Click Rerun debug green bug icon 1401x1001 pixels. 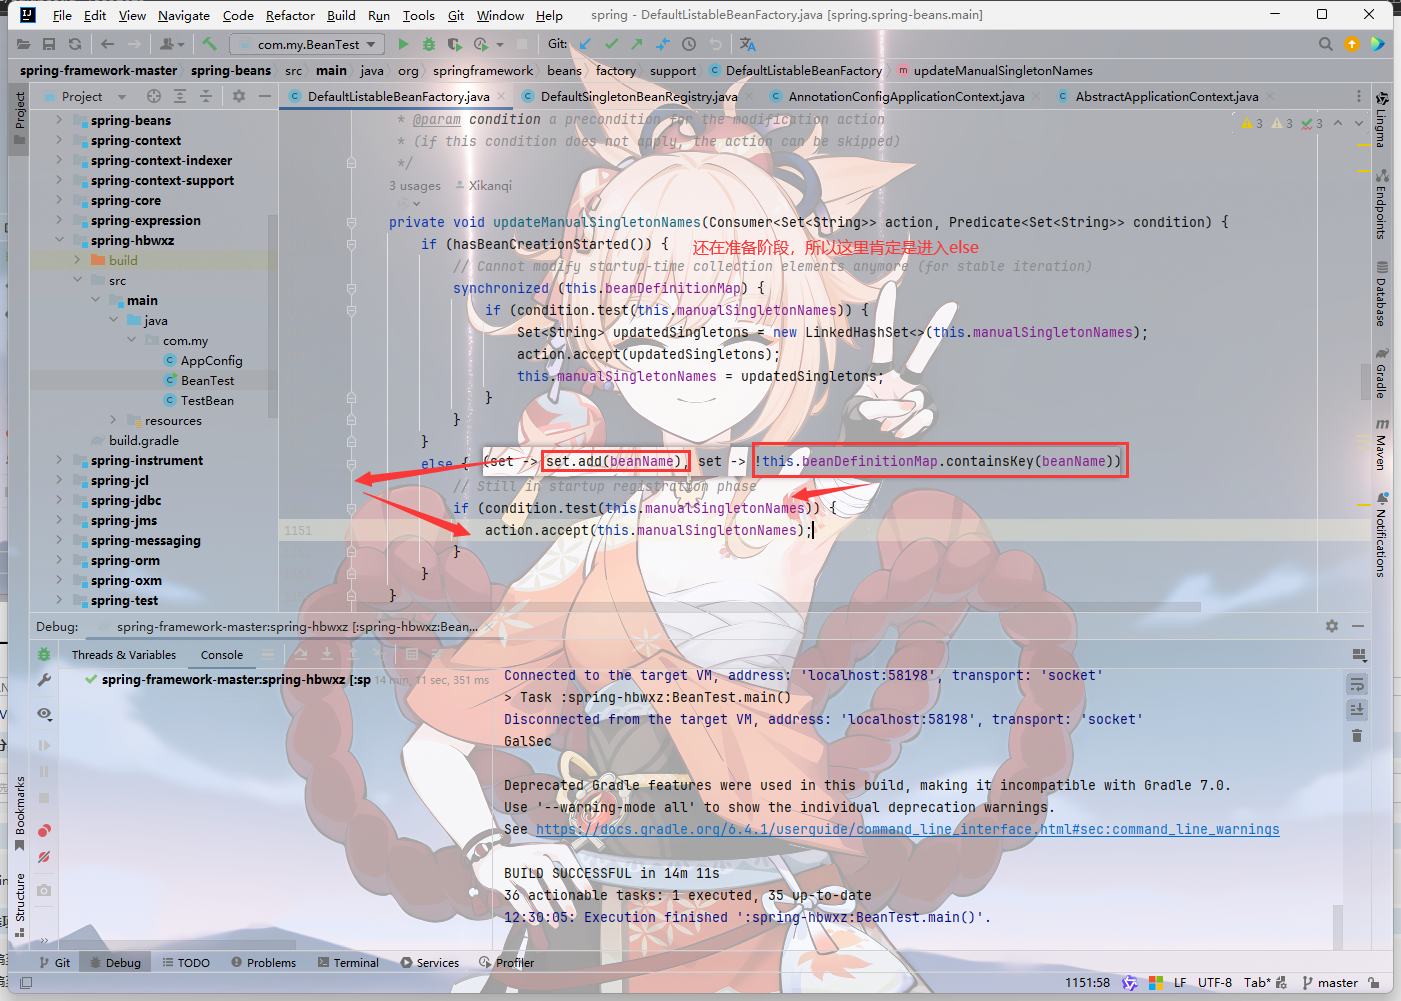pyautogui.click(x=44, y=654)
